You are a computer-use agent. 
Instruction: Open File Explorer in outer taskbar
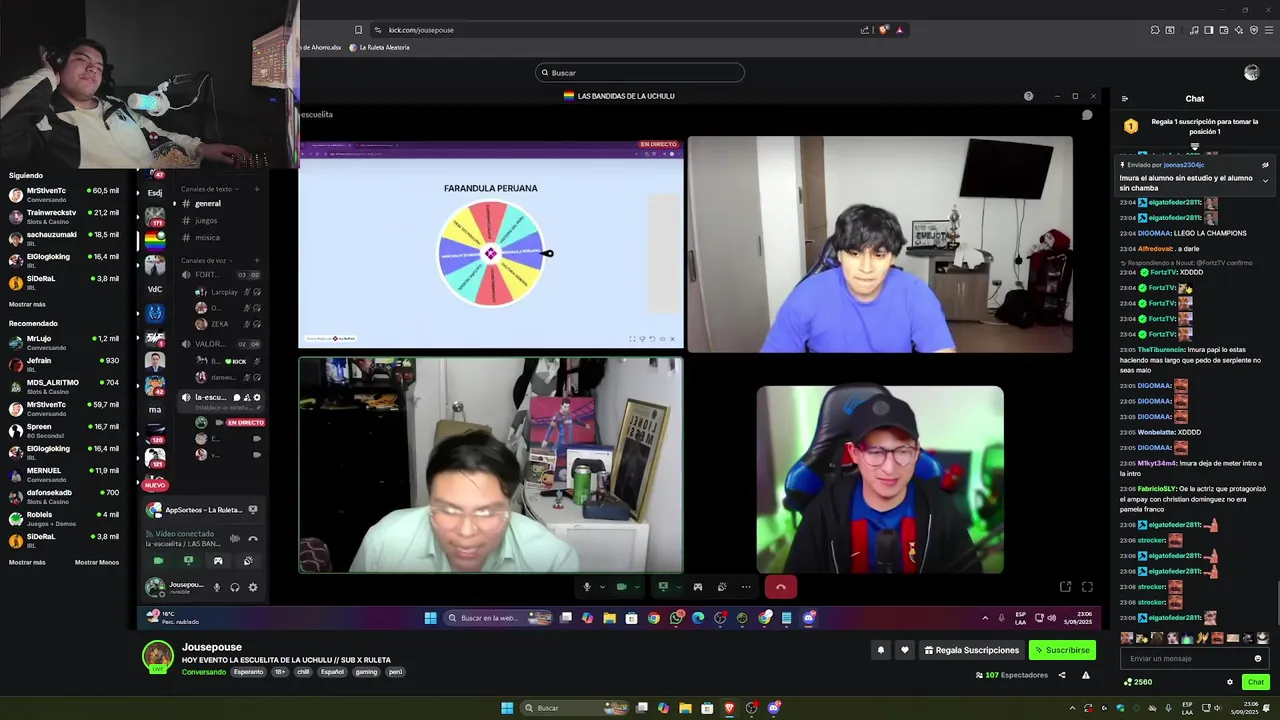pos(685,708)
